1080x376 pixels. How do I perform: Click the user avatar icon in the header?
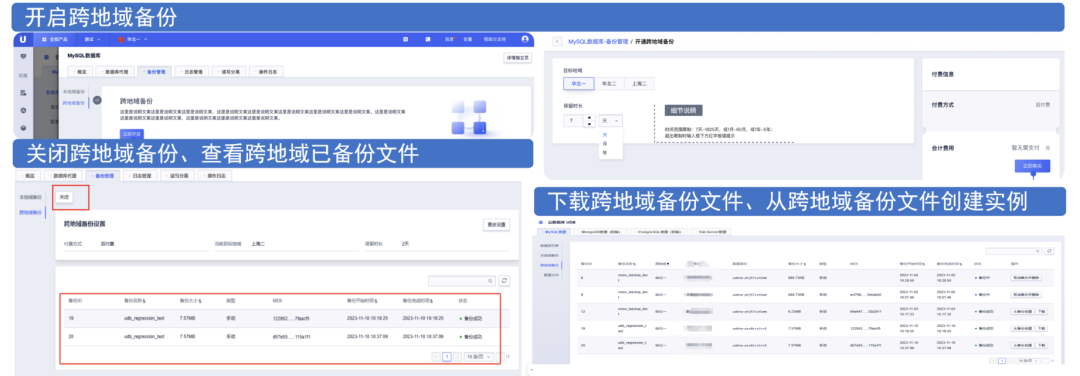(525, 39)
